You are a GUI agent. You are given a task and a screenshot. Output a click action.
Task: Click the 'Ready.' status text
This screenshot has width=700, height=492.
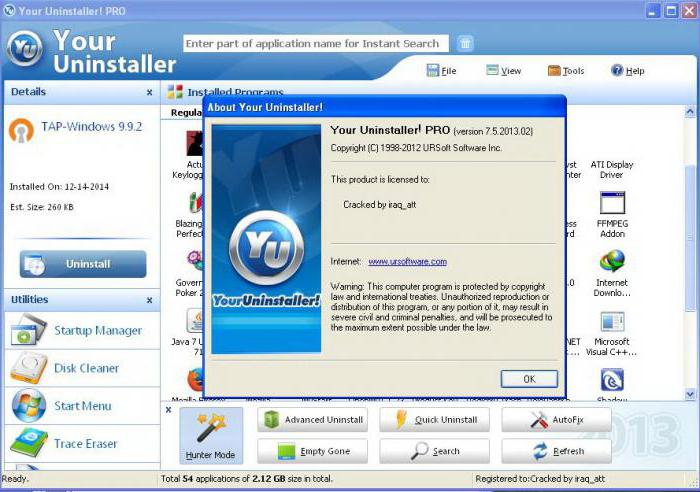click(x=15, y=479)
